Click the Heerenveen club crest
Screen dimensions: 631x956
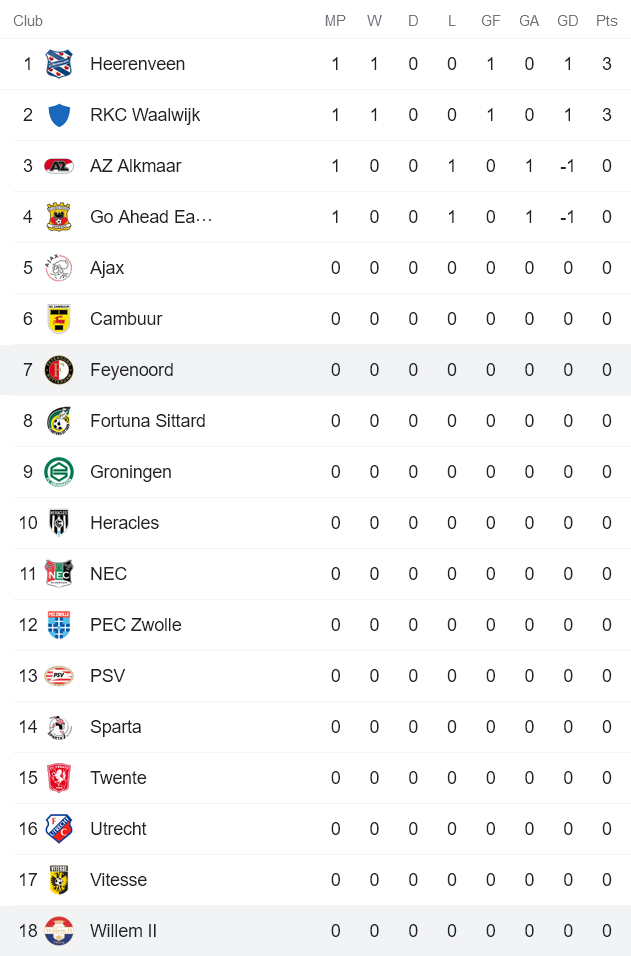(59, 63)
